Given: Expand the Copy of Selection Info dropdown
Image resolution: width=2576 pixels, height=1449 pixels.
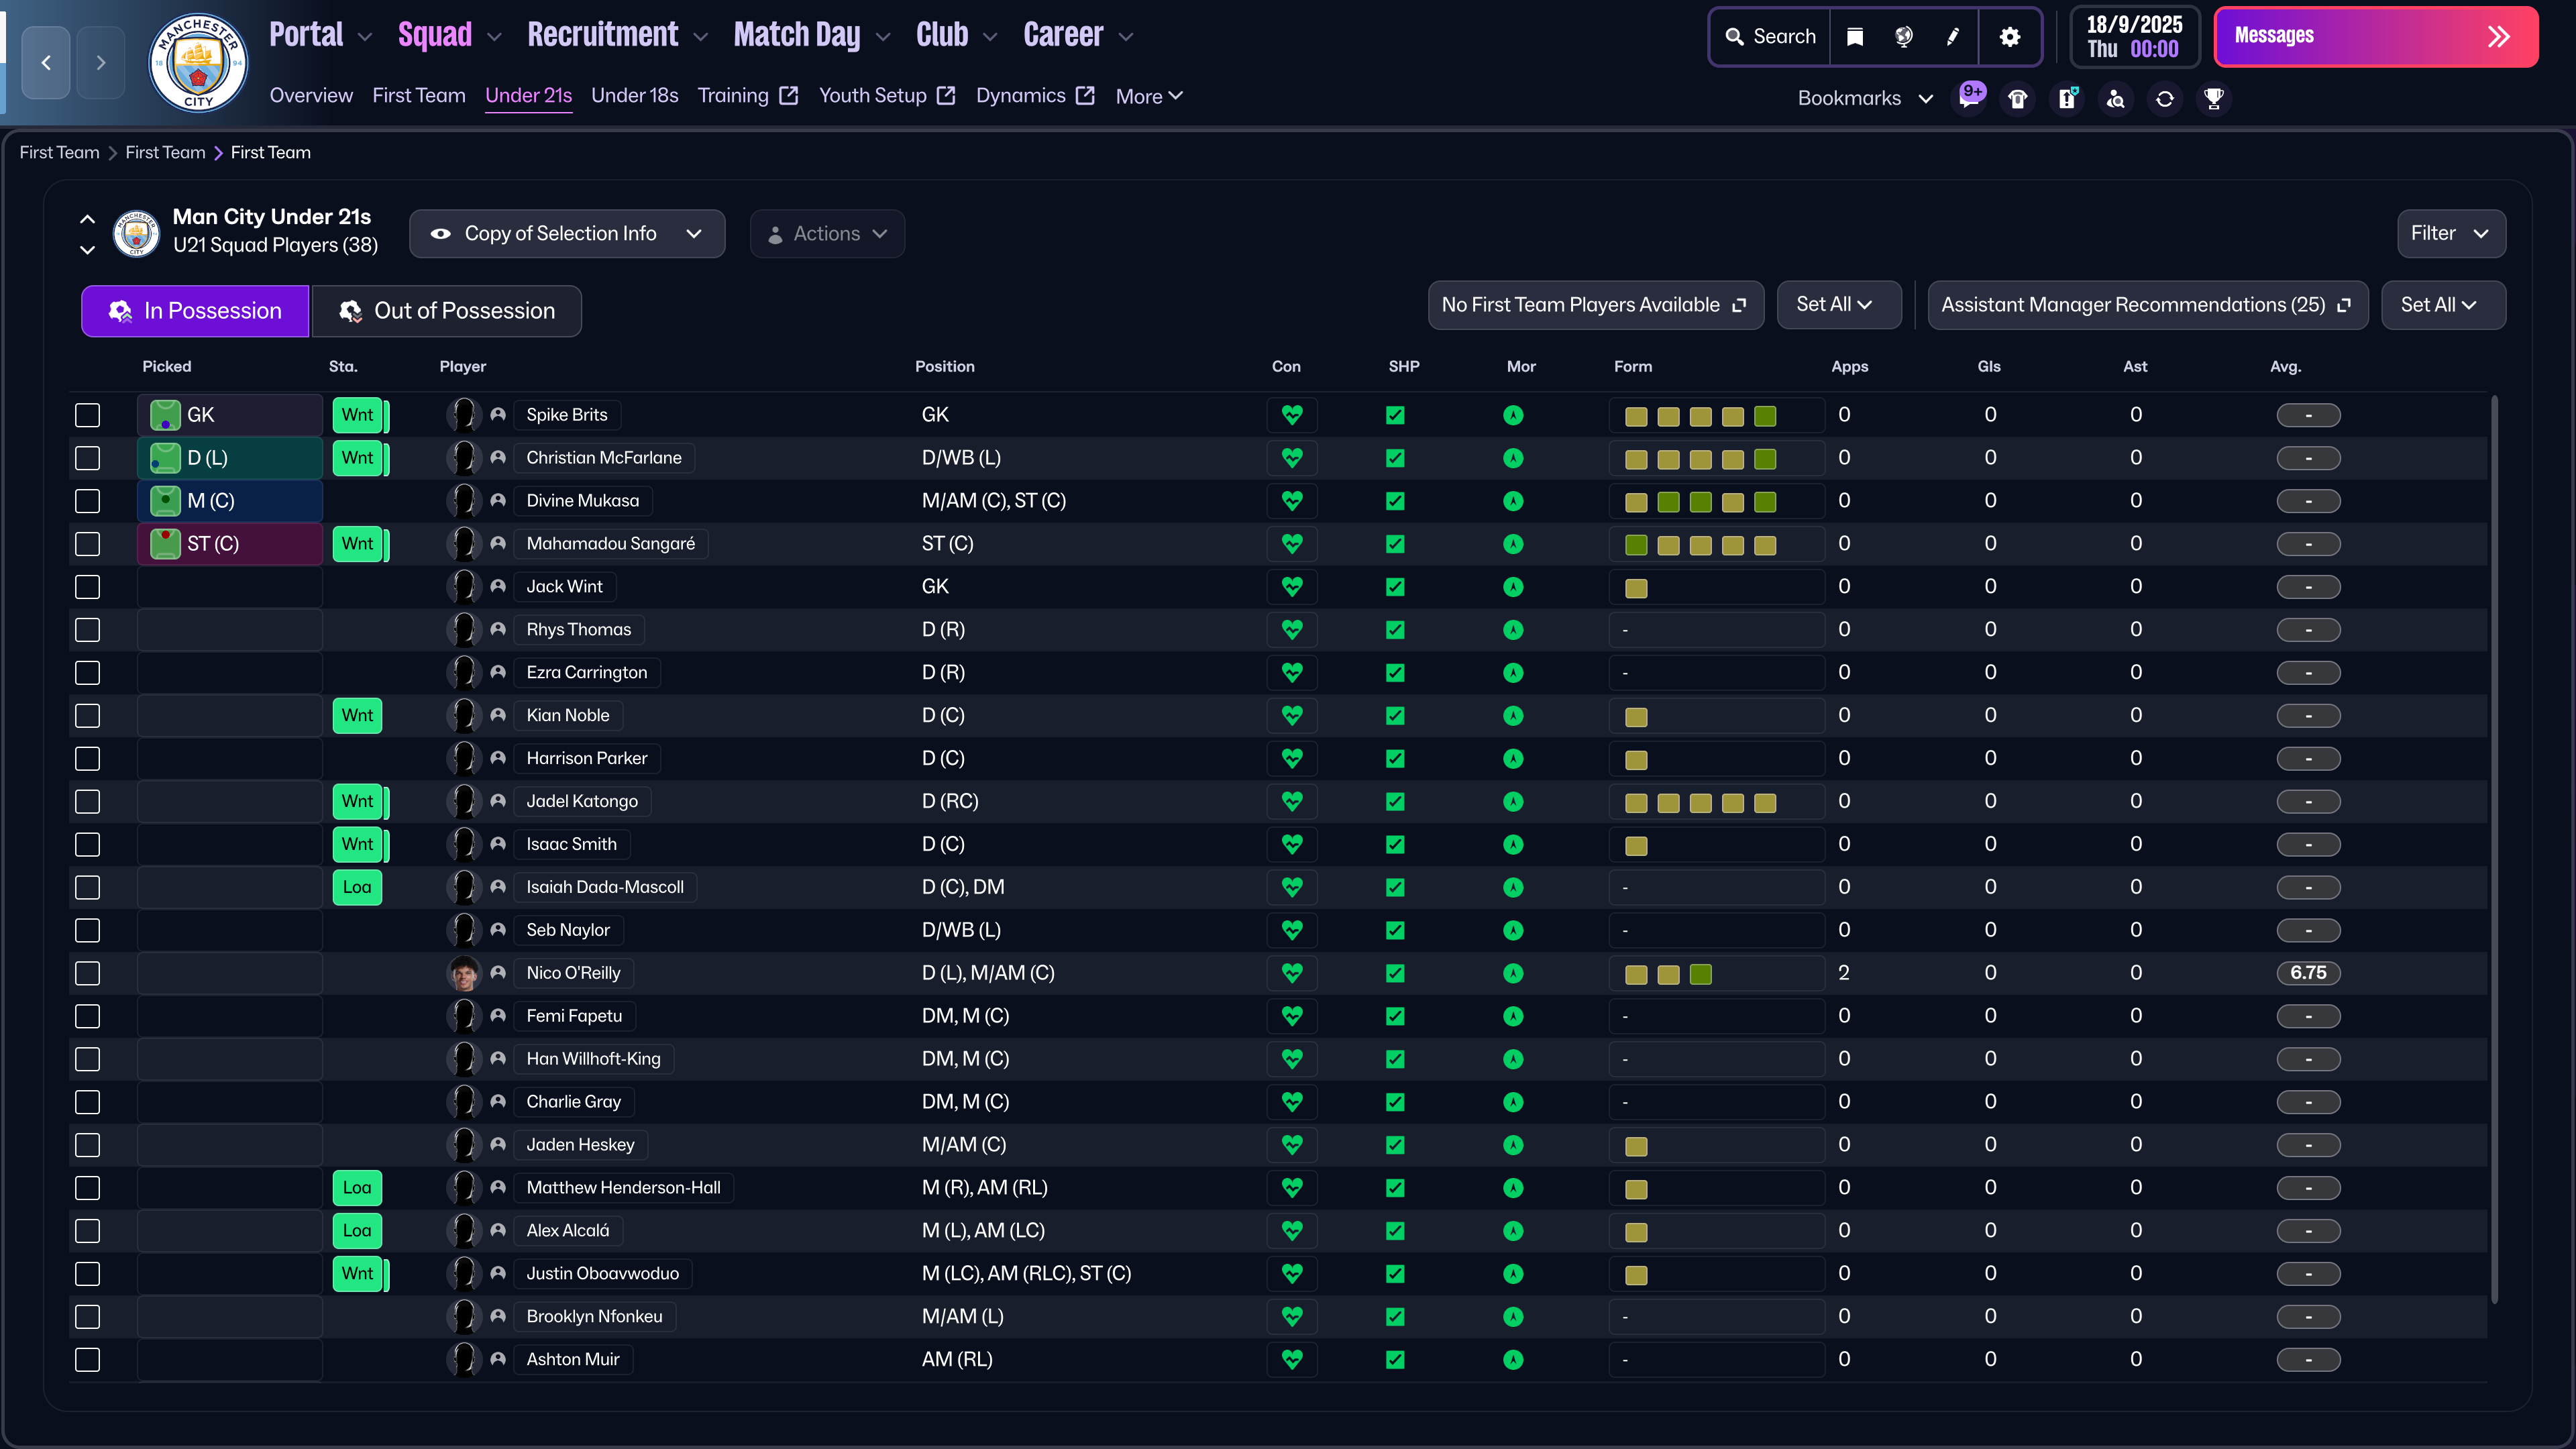Looking at the screenshot, I should coord(566,234).
